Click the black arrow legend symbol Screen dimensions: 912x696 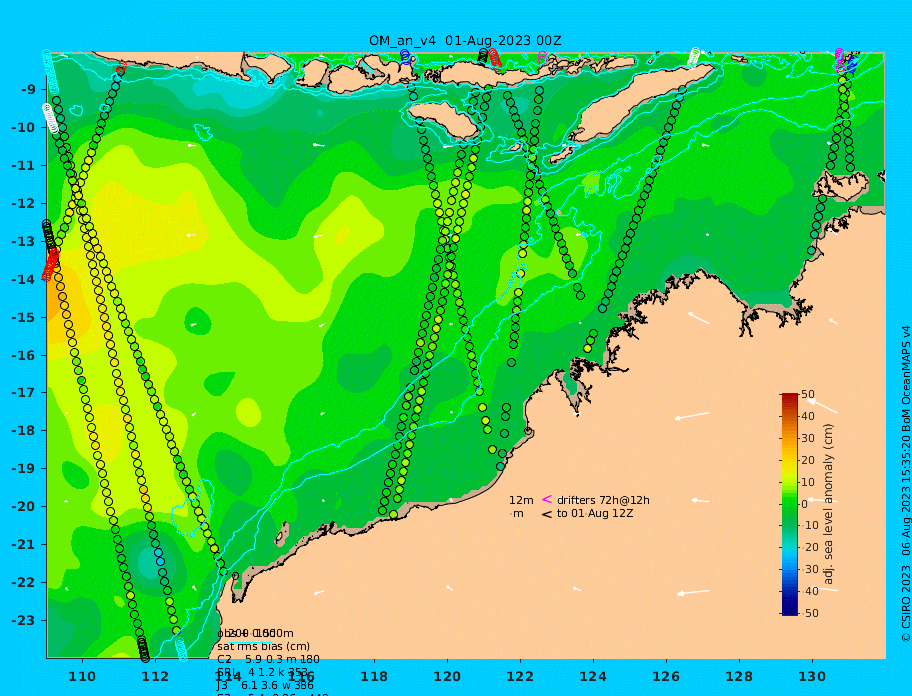547,514
